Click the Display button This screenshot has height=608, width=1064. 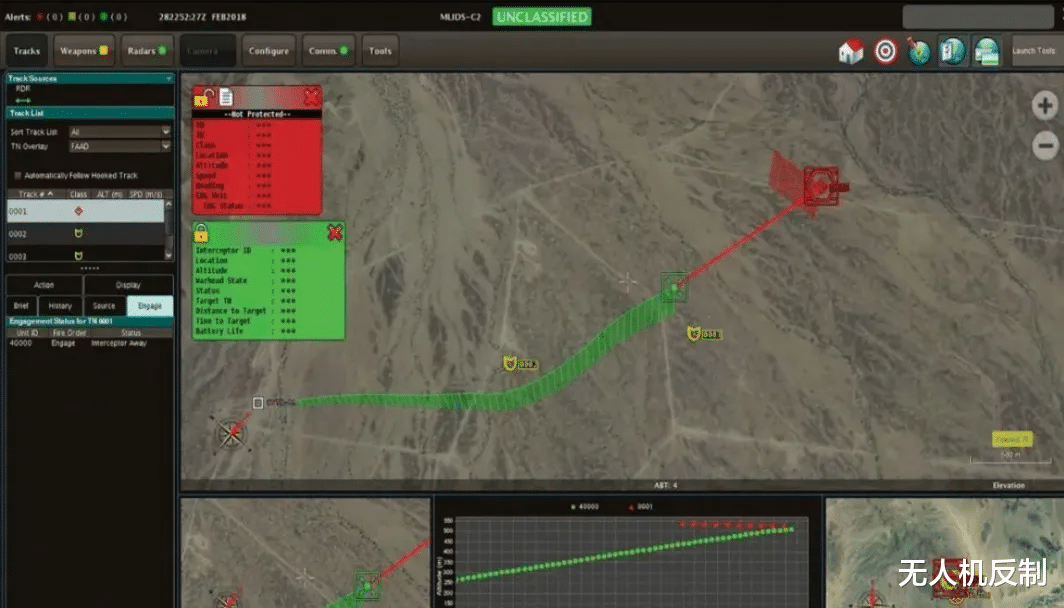[128, 285]
